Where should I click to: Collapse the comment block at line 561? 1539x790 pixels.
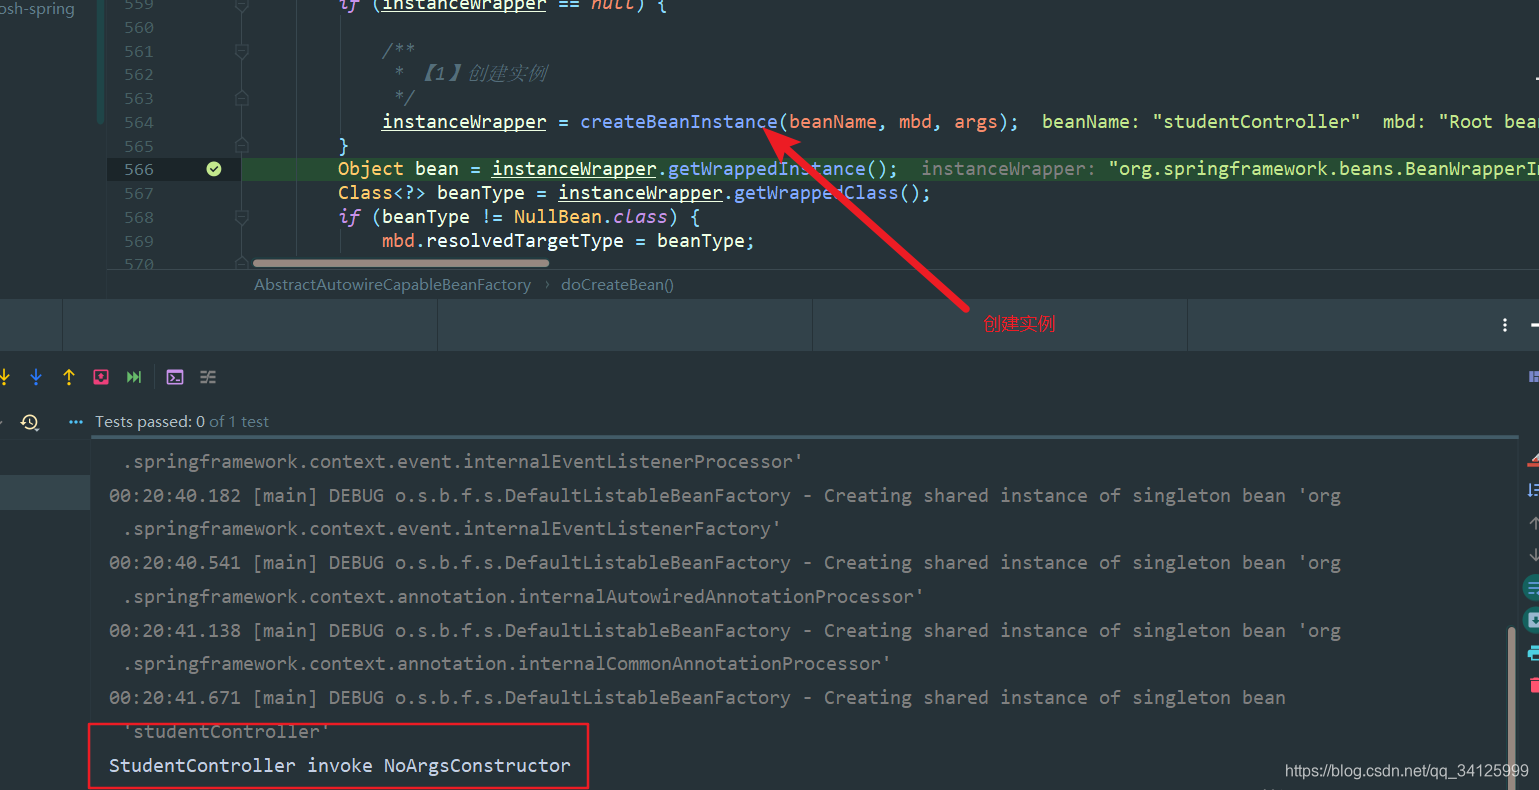pos(241,50)
